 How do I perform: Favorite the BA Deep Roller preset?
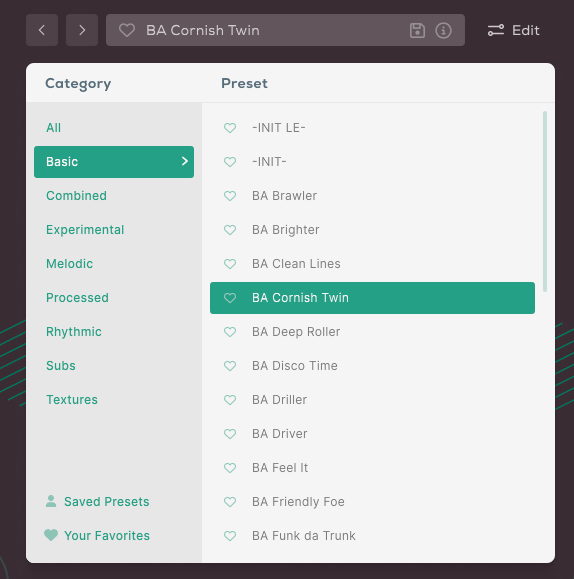tap(230, 332)
